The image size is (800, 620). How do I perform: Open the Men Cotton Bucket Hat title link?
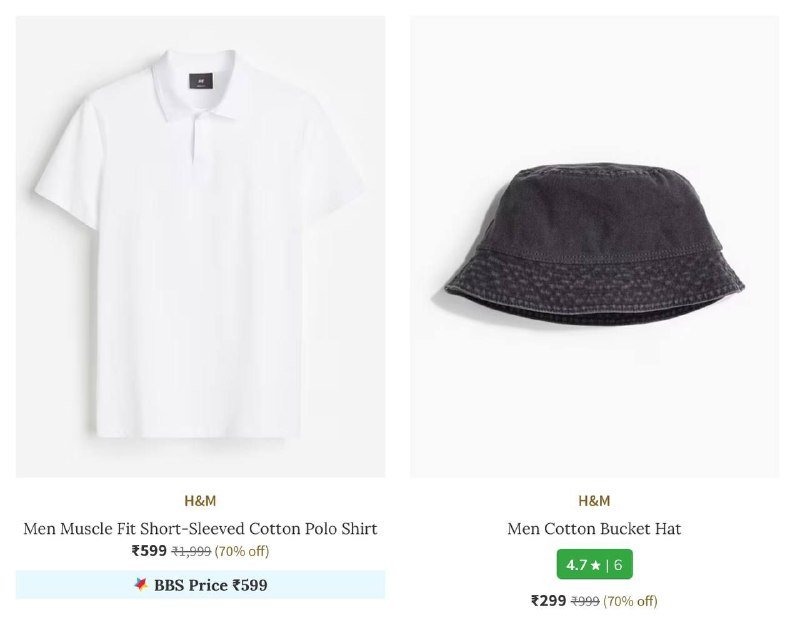[x=594, y=528]
